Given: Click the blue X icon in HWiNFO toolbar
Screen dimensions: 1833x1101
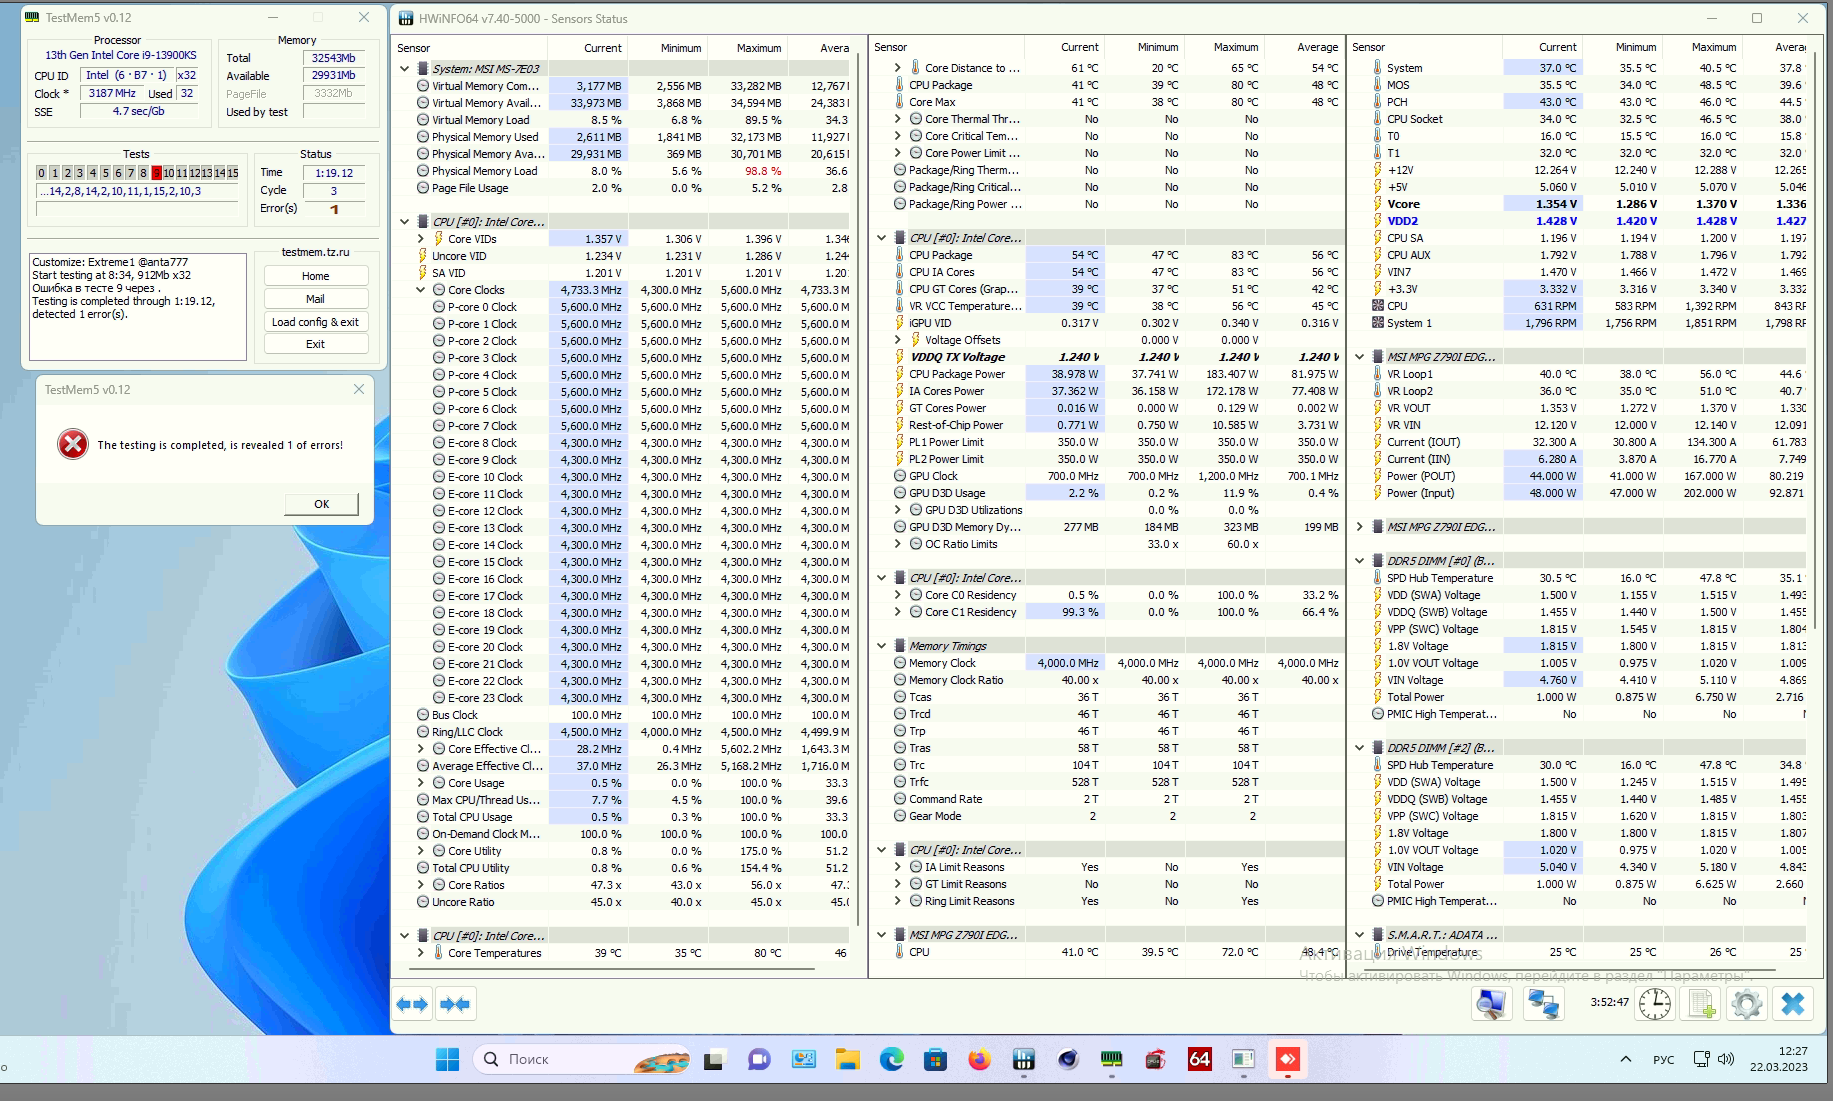Looking at the screenshot, I should pyautogui.click(x=1793, y=1003).
